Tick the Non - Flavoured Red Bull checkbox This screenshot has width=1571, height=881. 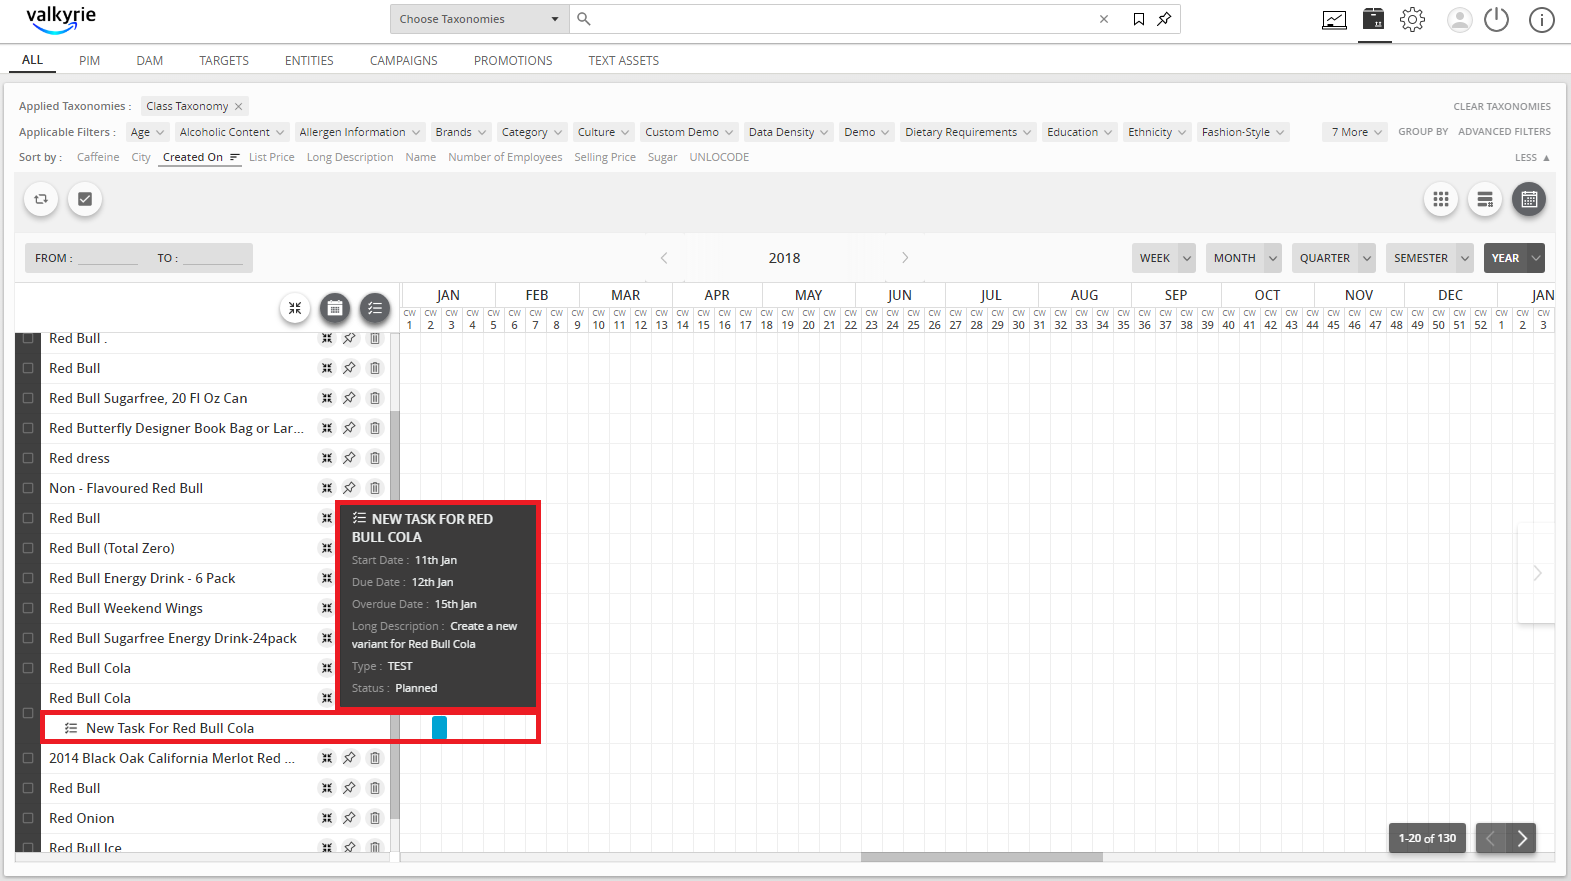(28, 488)
